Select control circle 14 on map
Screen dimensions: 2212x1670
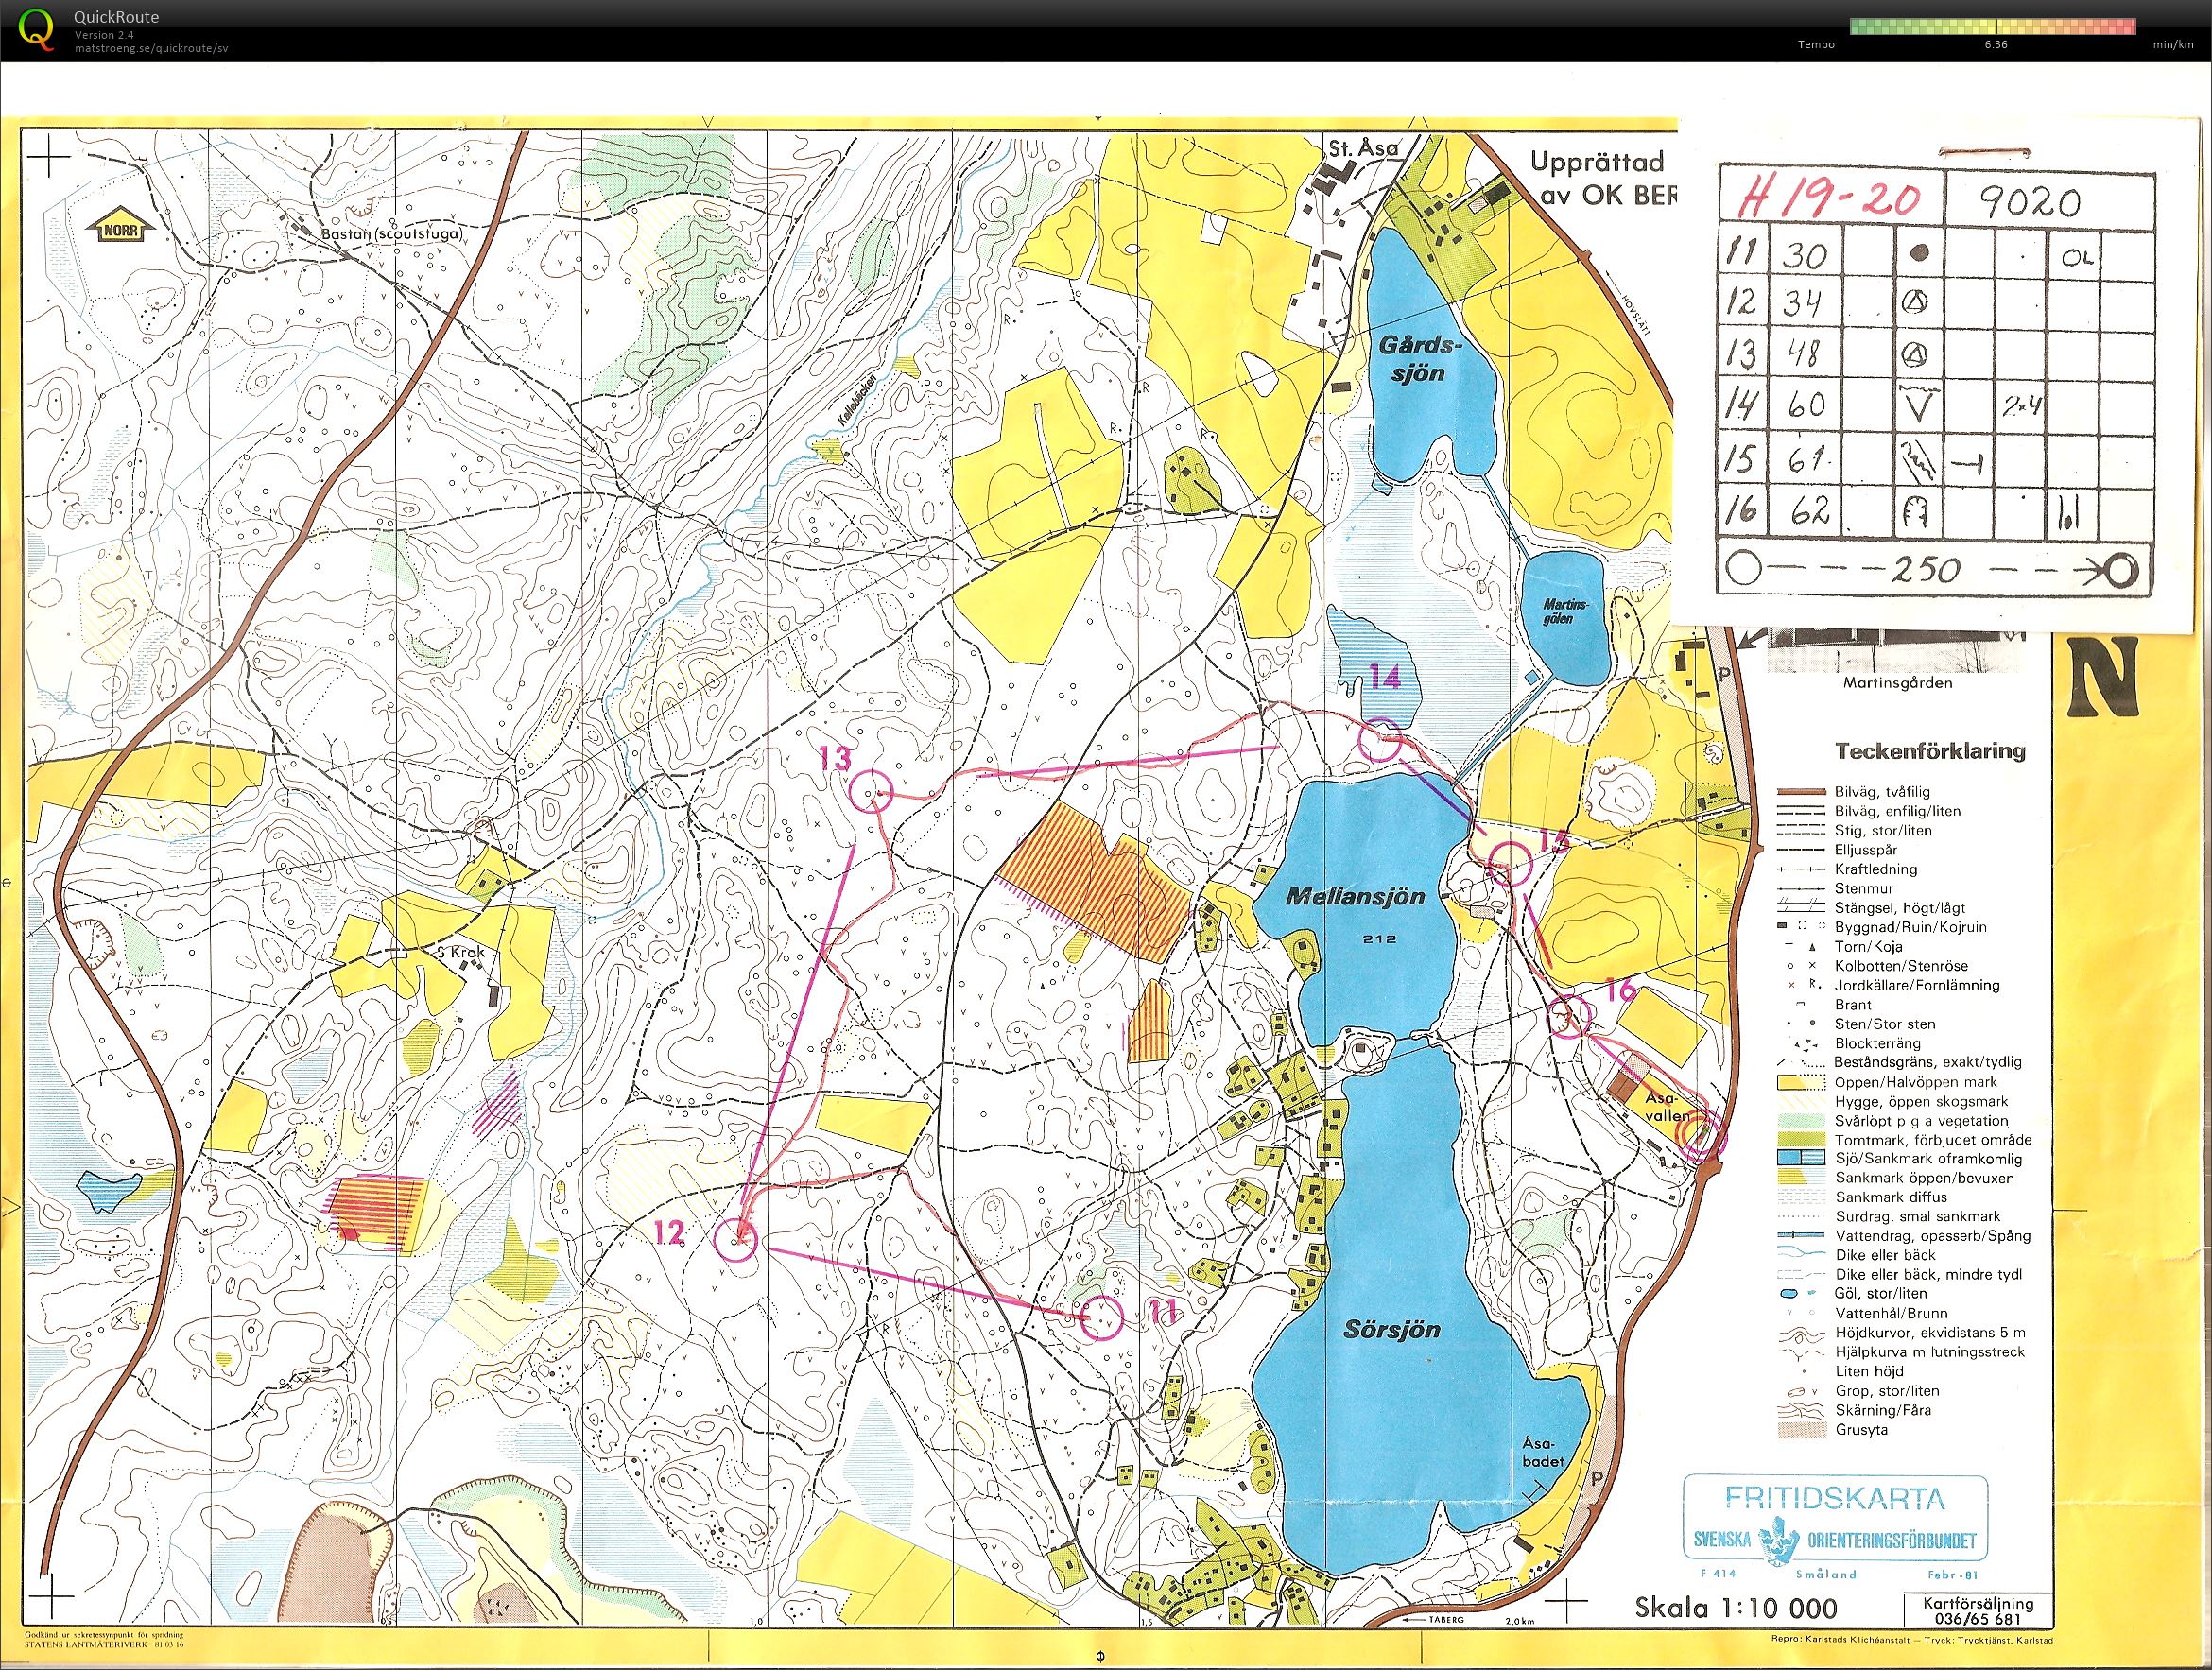(x=1381, y=741)
